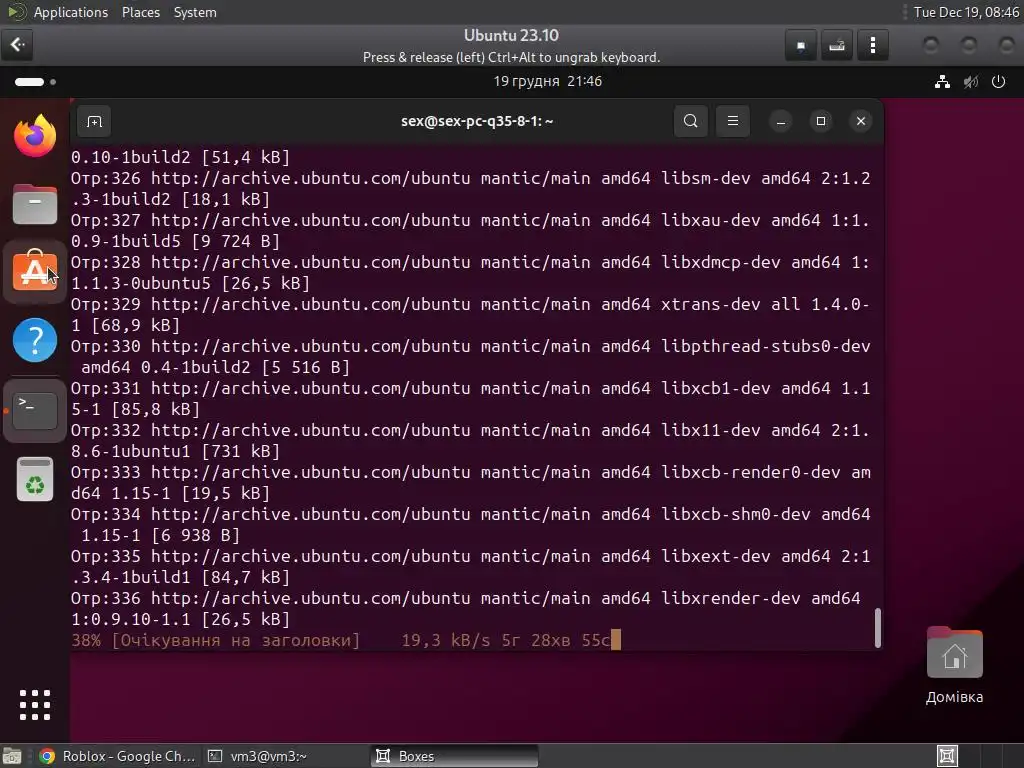Go back in the Boxes window
Screen dimensions: 1024x768
point(17,45)
